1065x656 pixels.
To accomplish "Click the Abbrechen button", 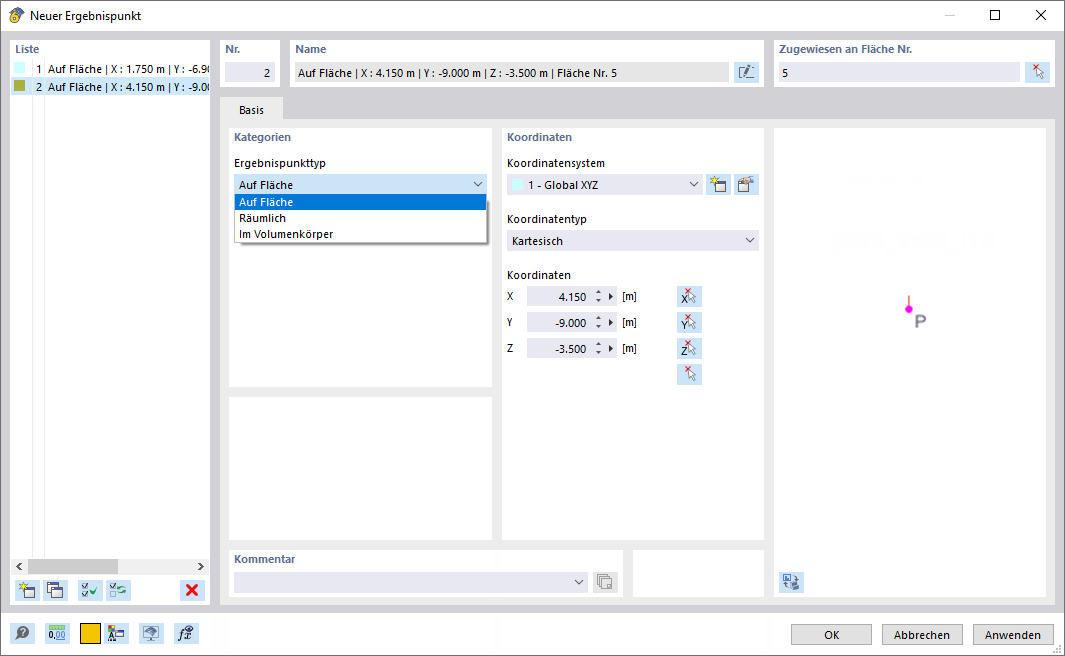I will point(922,635).
